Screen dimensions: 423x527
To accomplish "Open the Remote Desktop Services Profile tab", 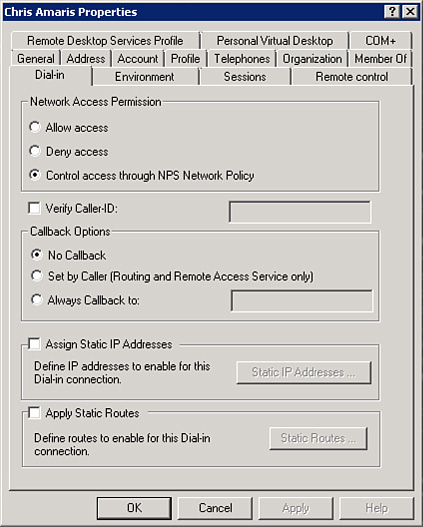I will click(x=105, y=41).
